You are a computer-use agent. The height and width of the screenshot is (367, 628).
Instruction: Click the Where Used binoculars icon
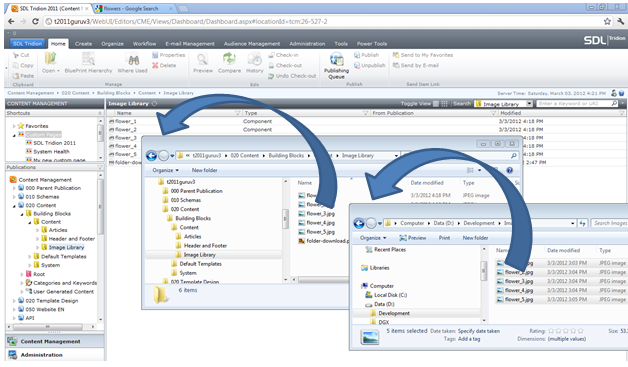click(x=133, y=60)
